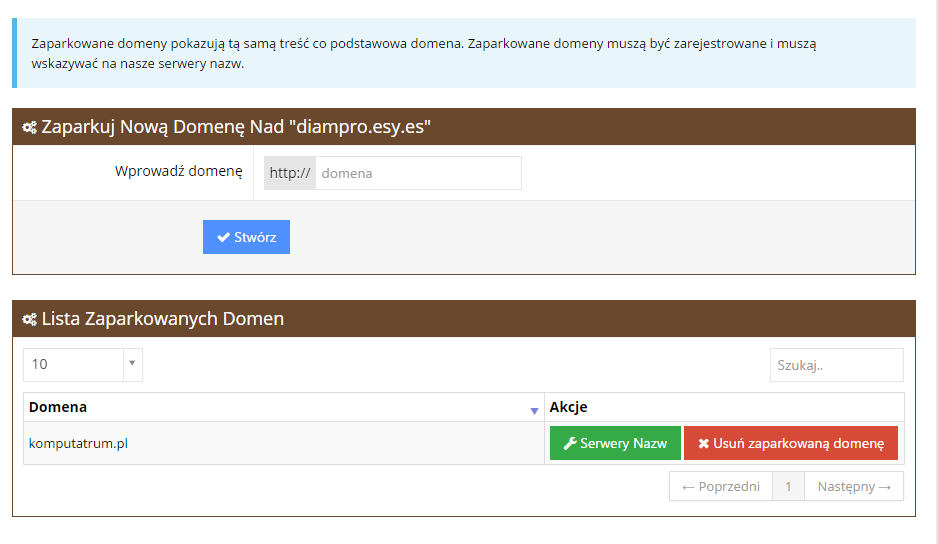Select the entries count box showing 10
The image size is (938, 544).
(x=83, y=364)
